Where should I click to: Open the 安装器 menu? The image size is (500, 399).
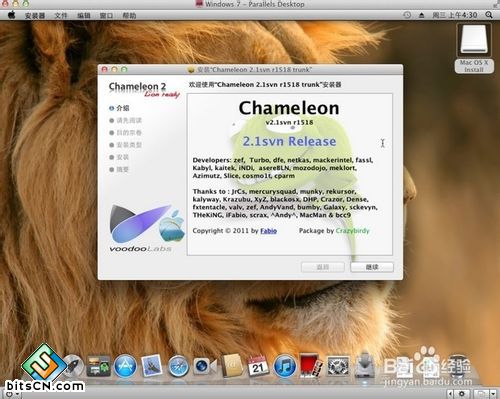click(x=35, y=15)
